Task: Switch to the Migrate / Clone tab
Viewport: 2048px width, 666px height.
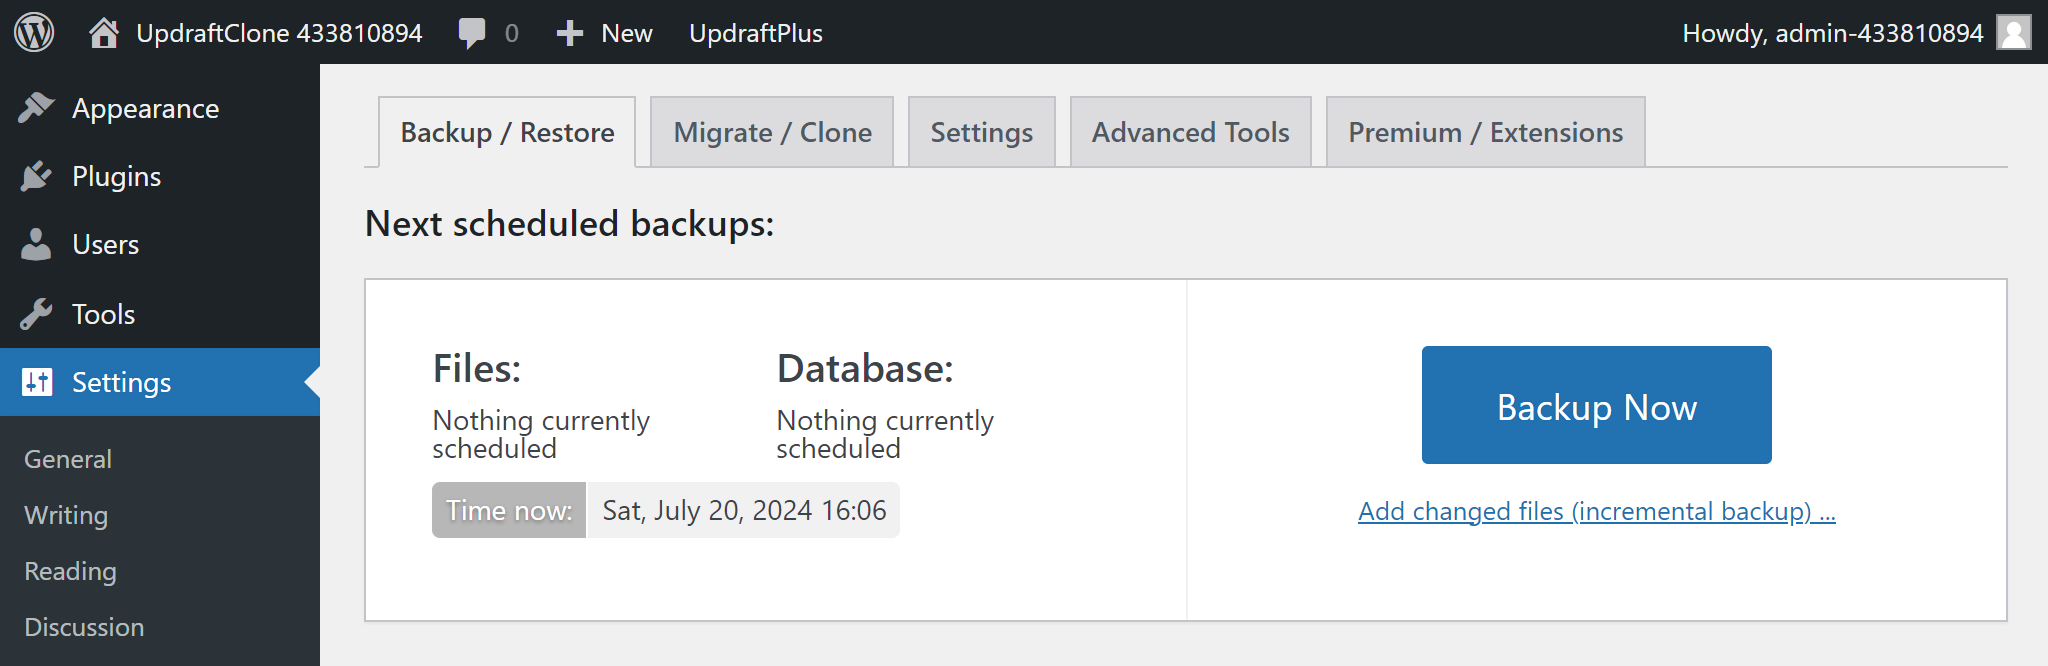Action: (772, 132)
